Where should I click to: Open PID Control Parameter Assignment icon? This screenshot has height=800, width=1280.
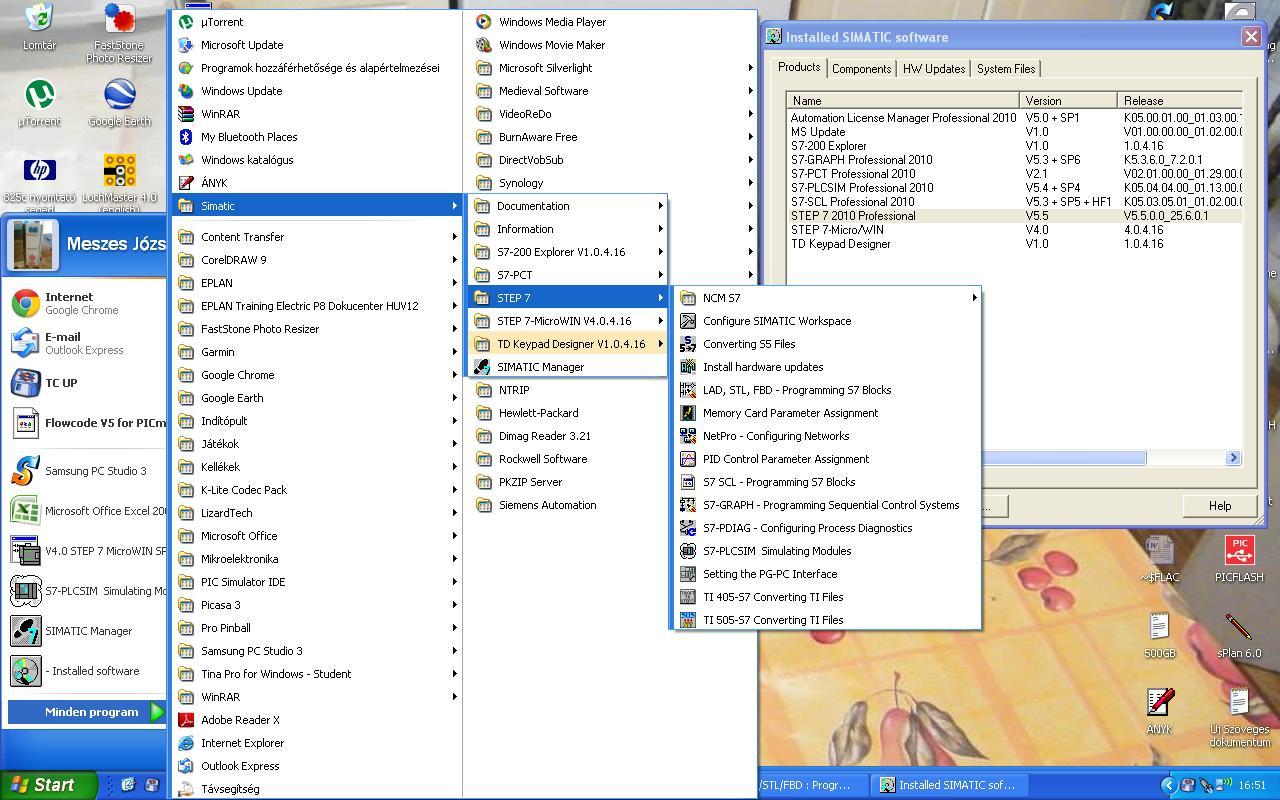(687, 459)
